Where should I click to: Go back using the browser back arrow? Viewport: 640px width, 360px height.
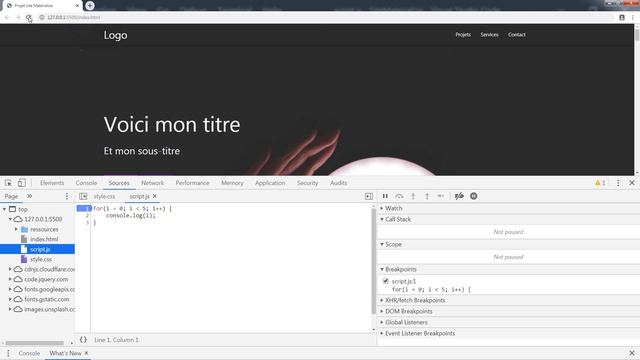pos(7,18)
